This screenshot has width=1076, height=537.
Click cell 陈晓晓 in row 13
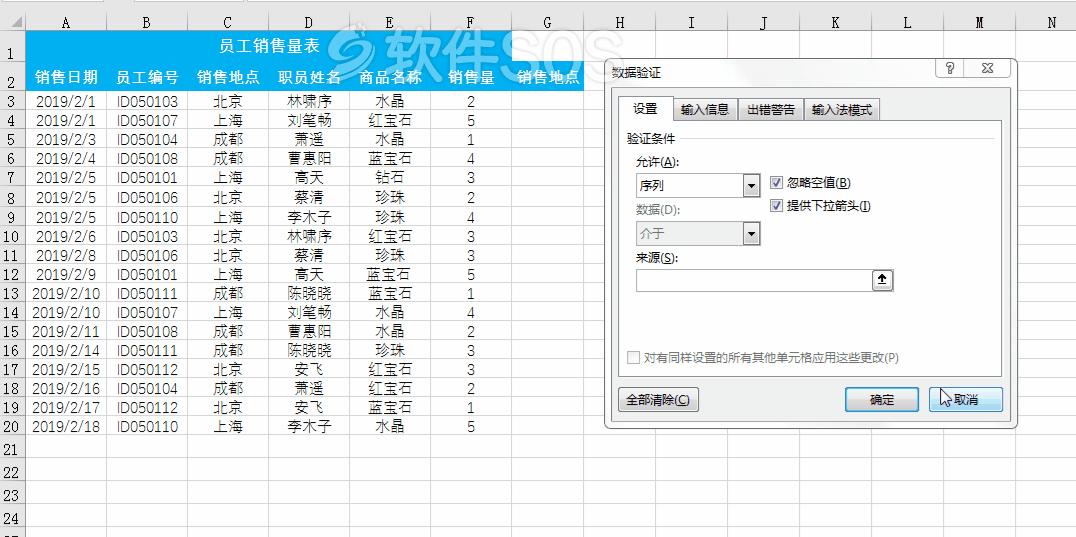pos(309,294)
